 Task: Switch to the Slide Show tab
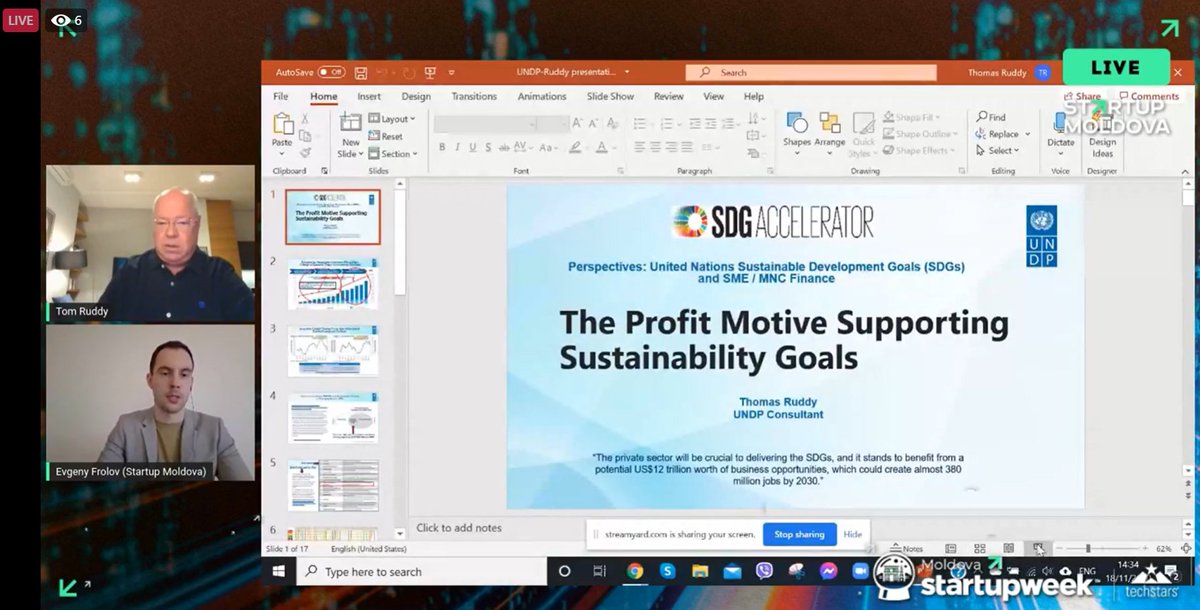coord(610,97)
